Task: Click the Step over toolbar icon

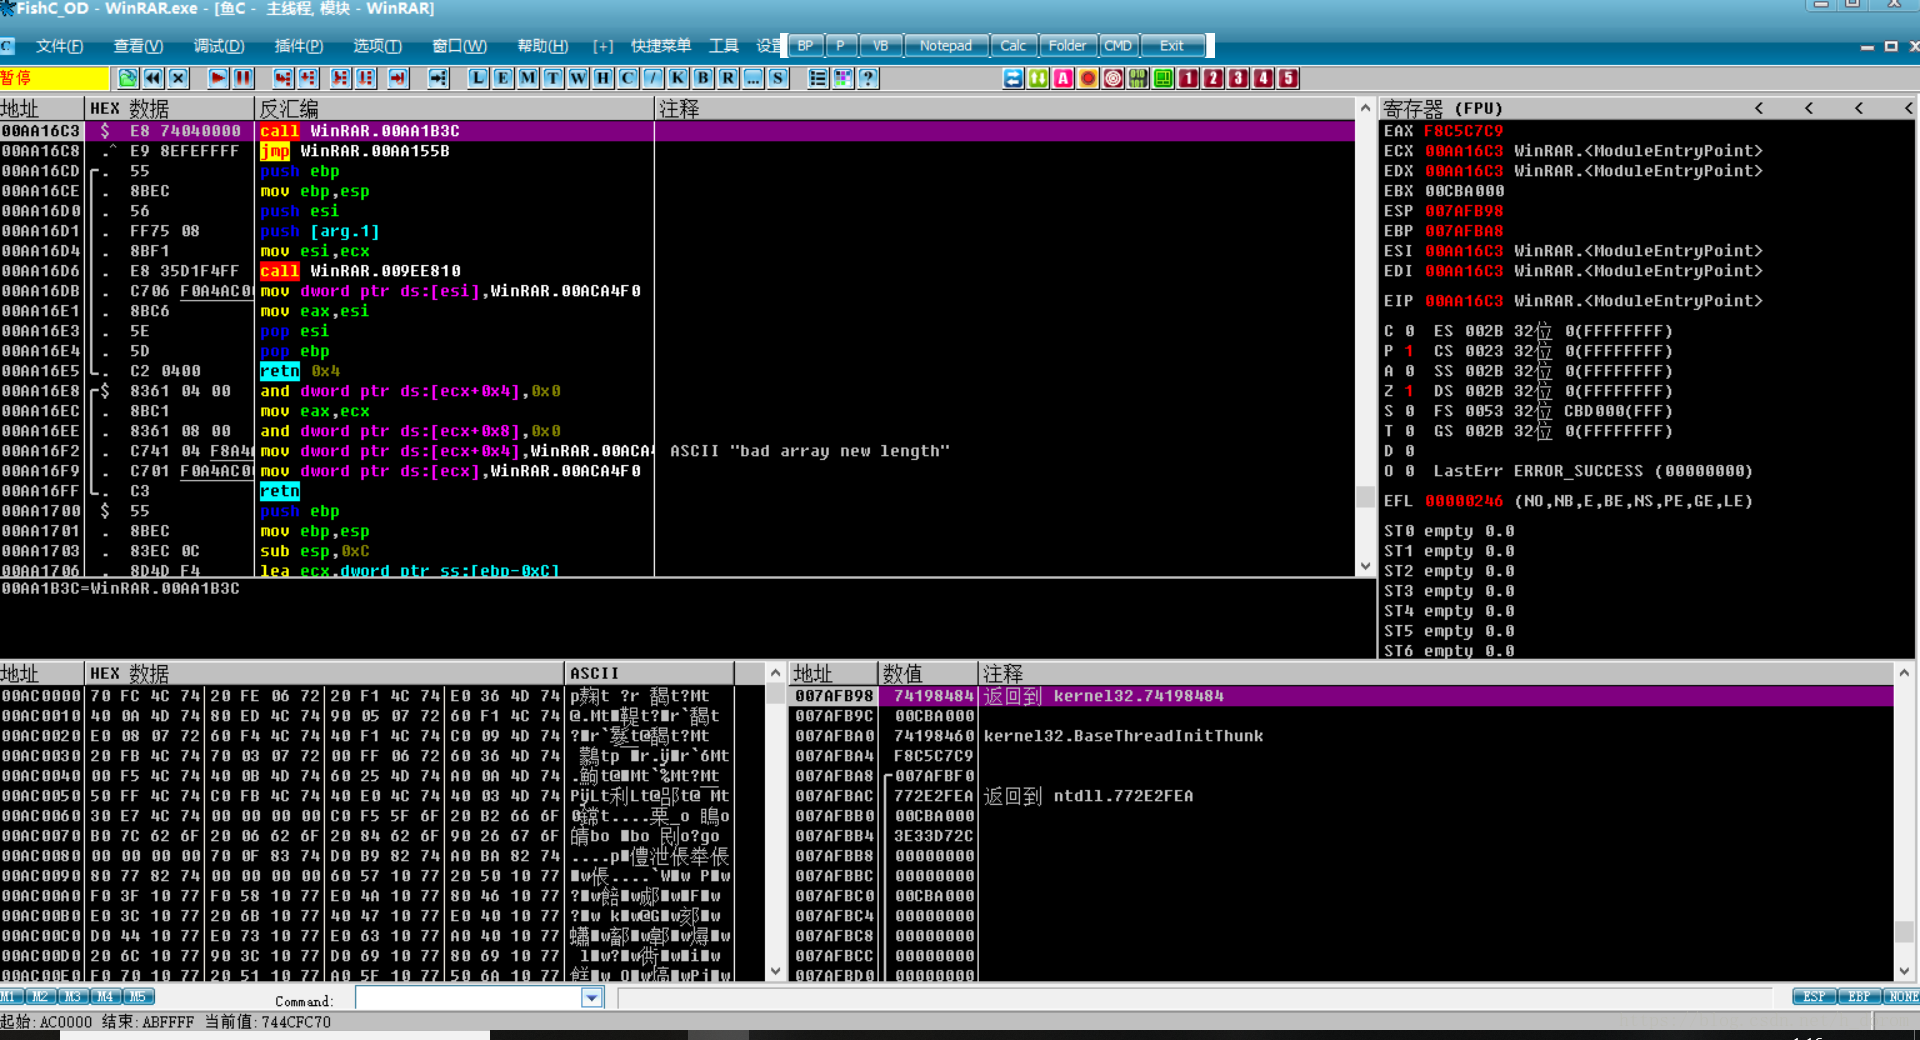Action: click(308, 78)
